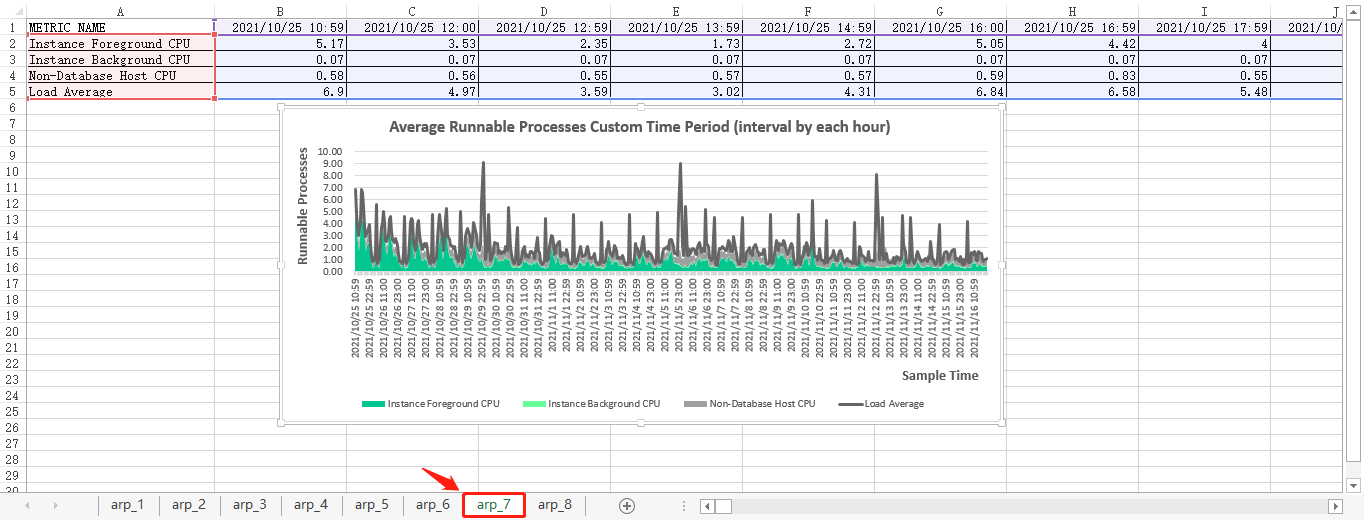The height and width of the screenshot is (520, 1364).
Task: Click horizontal scrollbar right arrow
Action: click(1334, 506)
